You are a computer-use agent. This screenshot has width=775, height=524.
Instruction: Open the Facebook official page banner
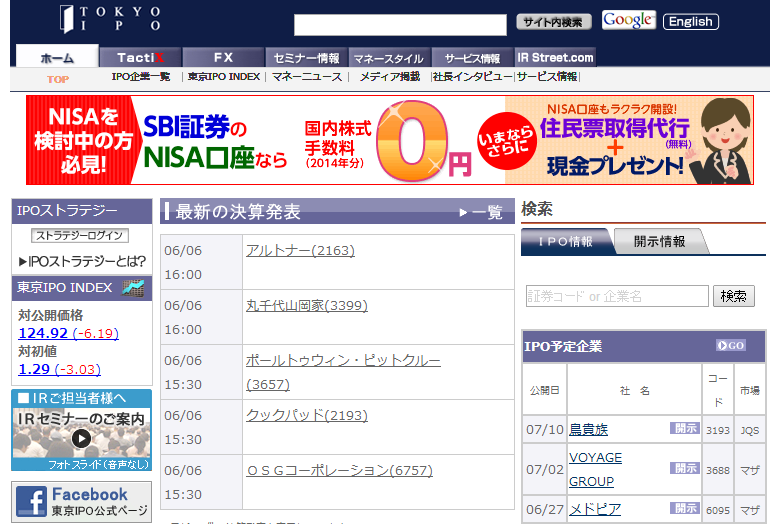point(81,501)
